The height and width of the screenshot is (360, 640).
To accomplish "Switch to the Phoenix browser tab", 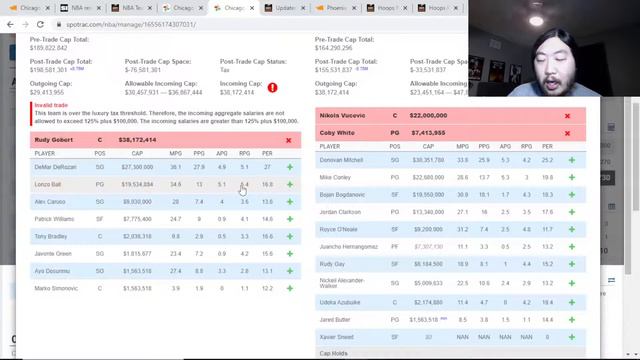I will (x=335, y=8).
